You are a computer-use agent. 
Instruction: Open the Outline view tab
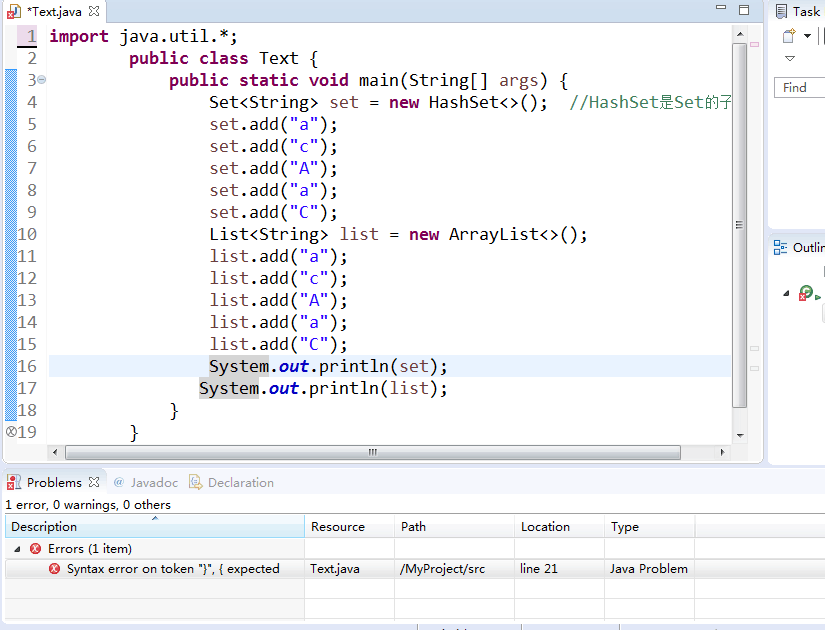(x=799, y=247)
